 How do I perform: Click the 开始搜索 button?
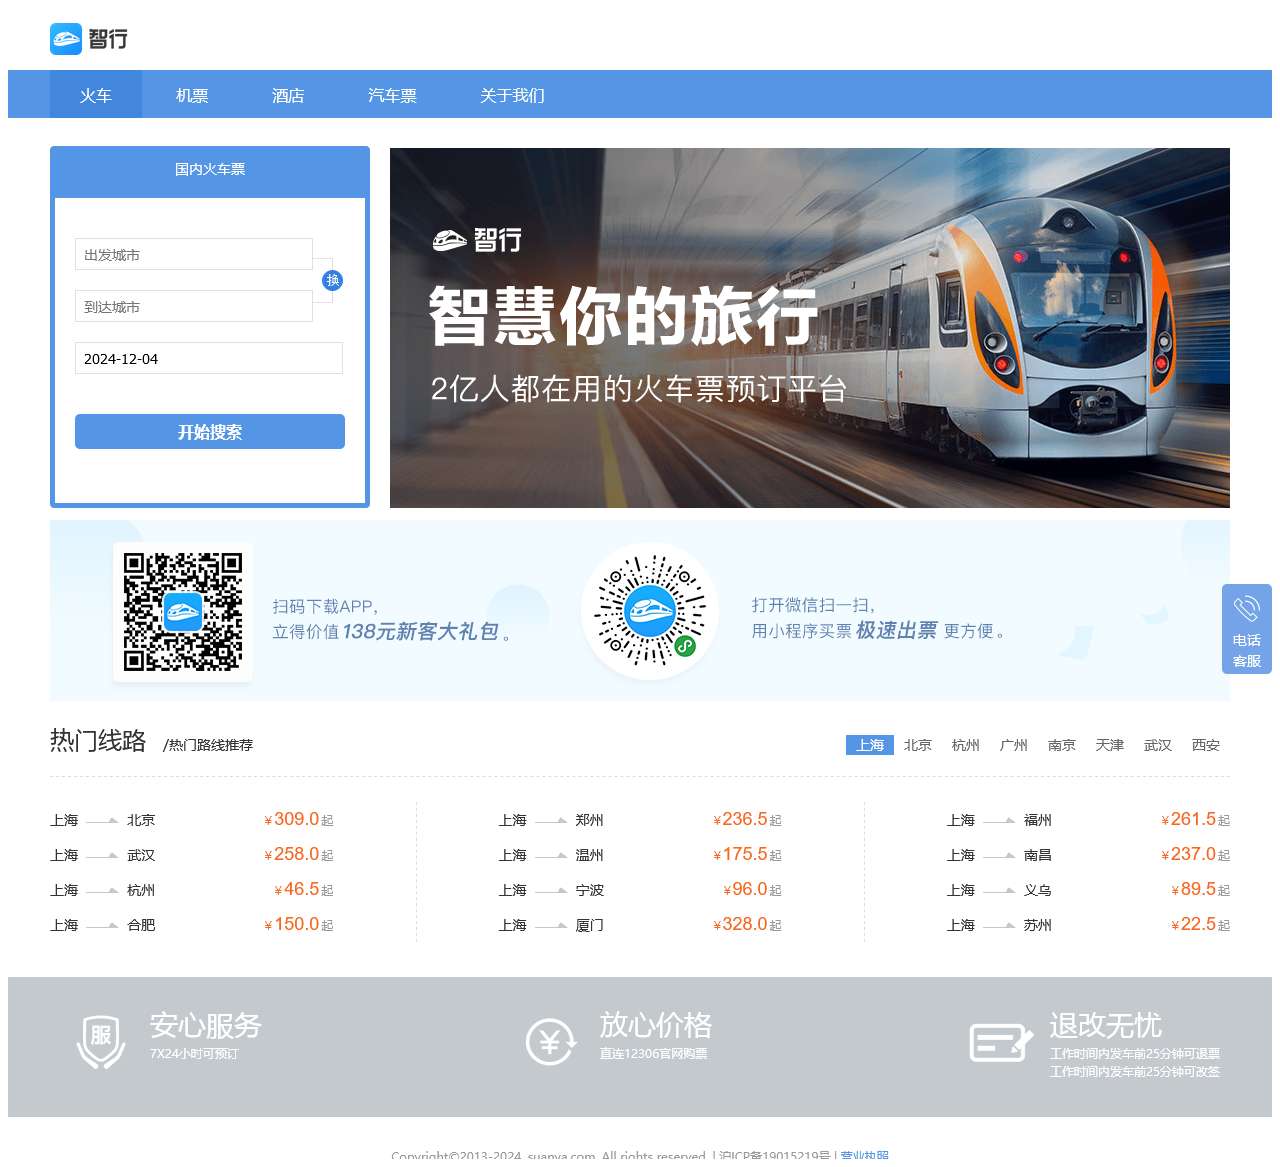coord(210,432)
